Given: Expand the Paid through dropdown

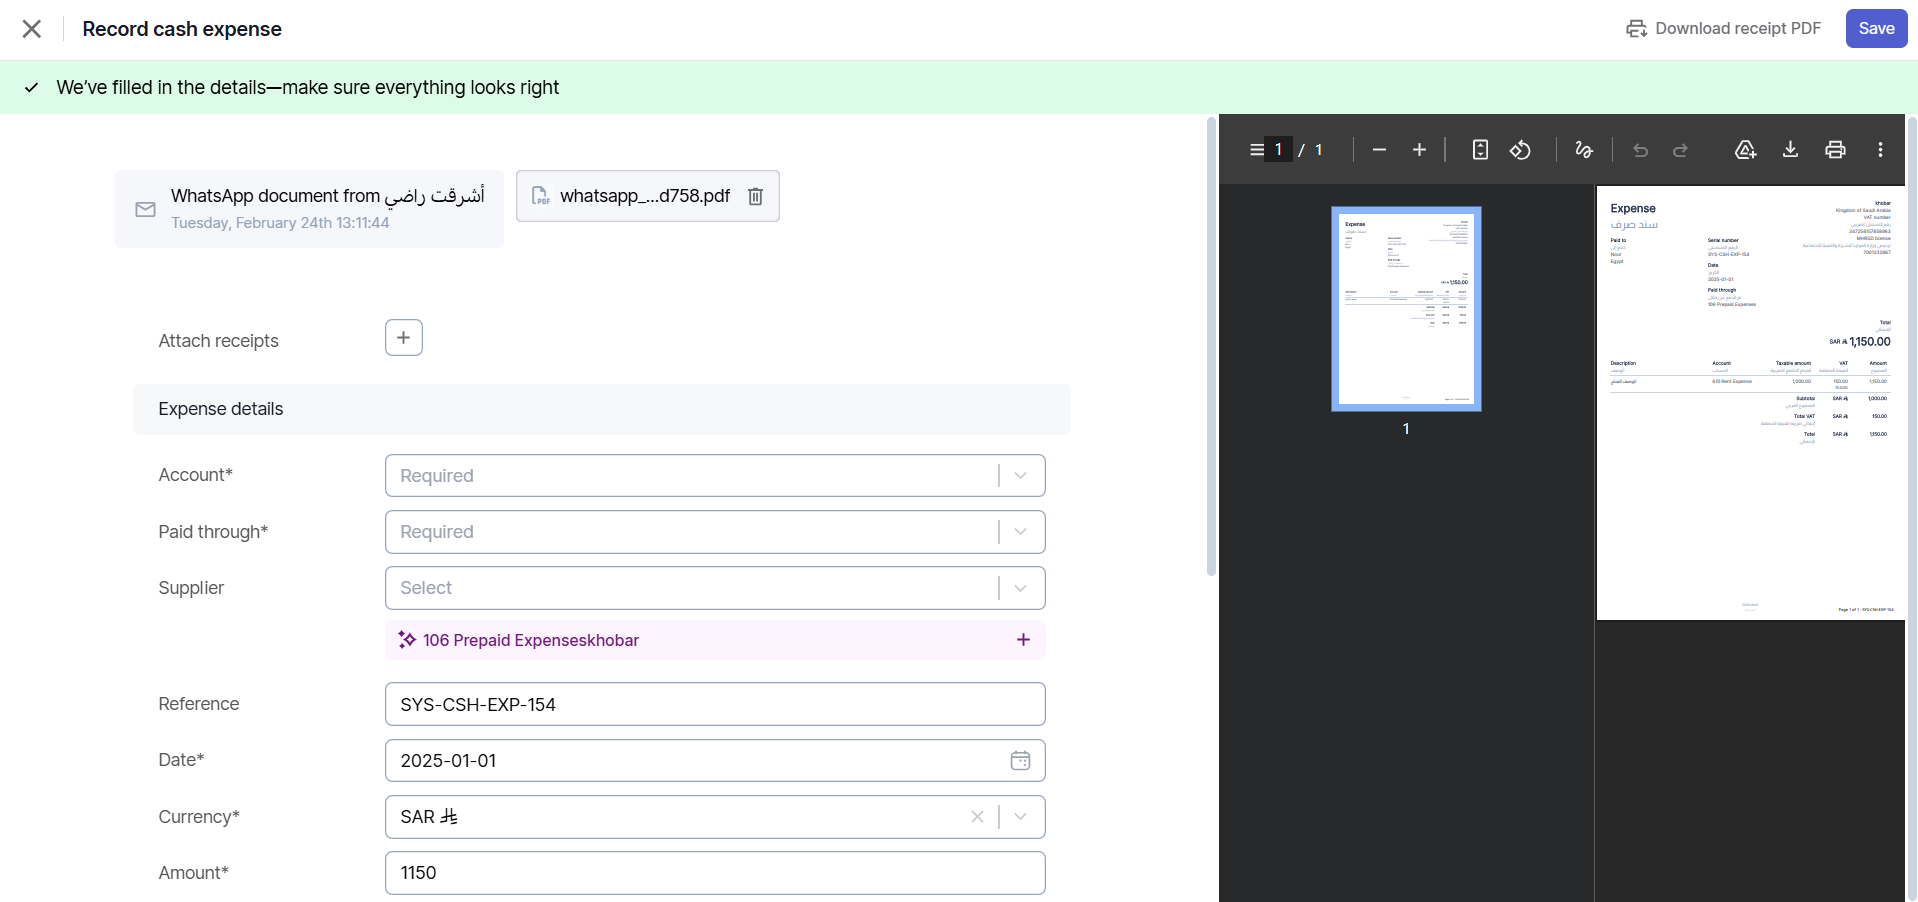Looking at the screenshot, I should 1020,532.
